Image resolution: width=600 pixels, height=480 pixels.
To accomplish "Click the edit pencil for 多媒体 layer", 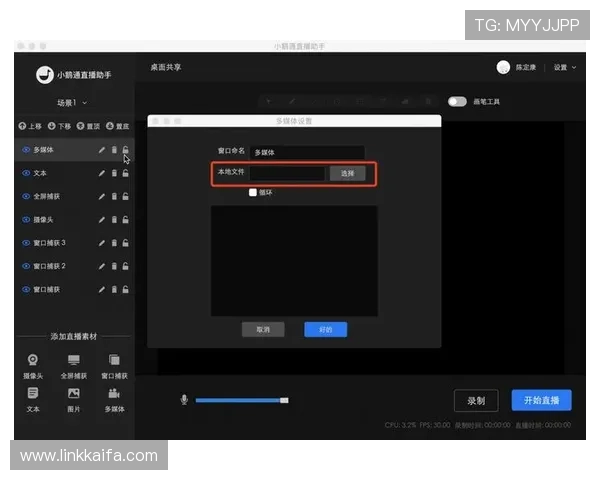I will [101, 150].
